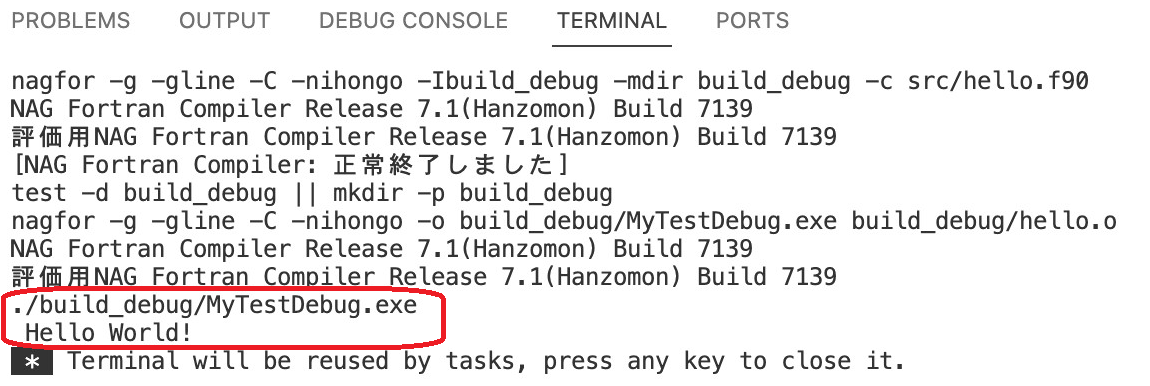Click the first 'NAG Fortran Compiler Release 7.1' line
The image size is (1150, 386).
point(381,109)
